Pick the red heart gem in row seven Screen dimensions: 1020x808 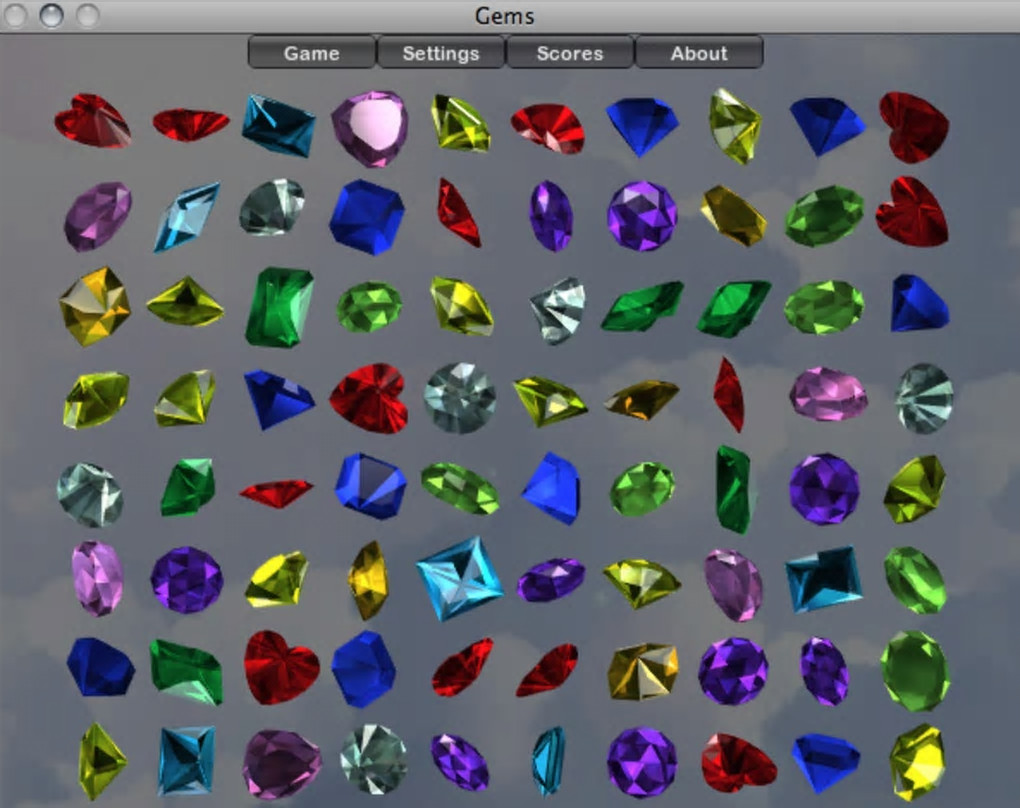point(281,667)
